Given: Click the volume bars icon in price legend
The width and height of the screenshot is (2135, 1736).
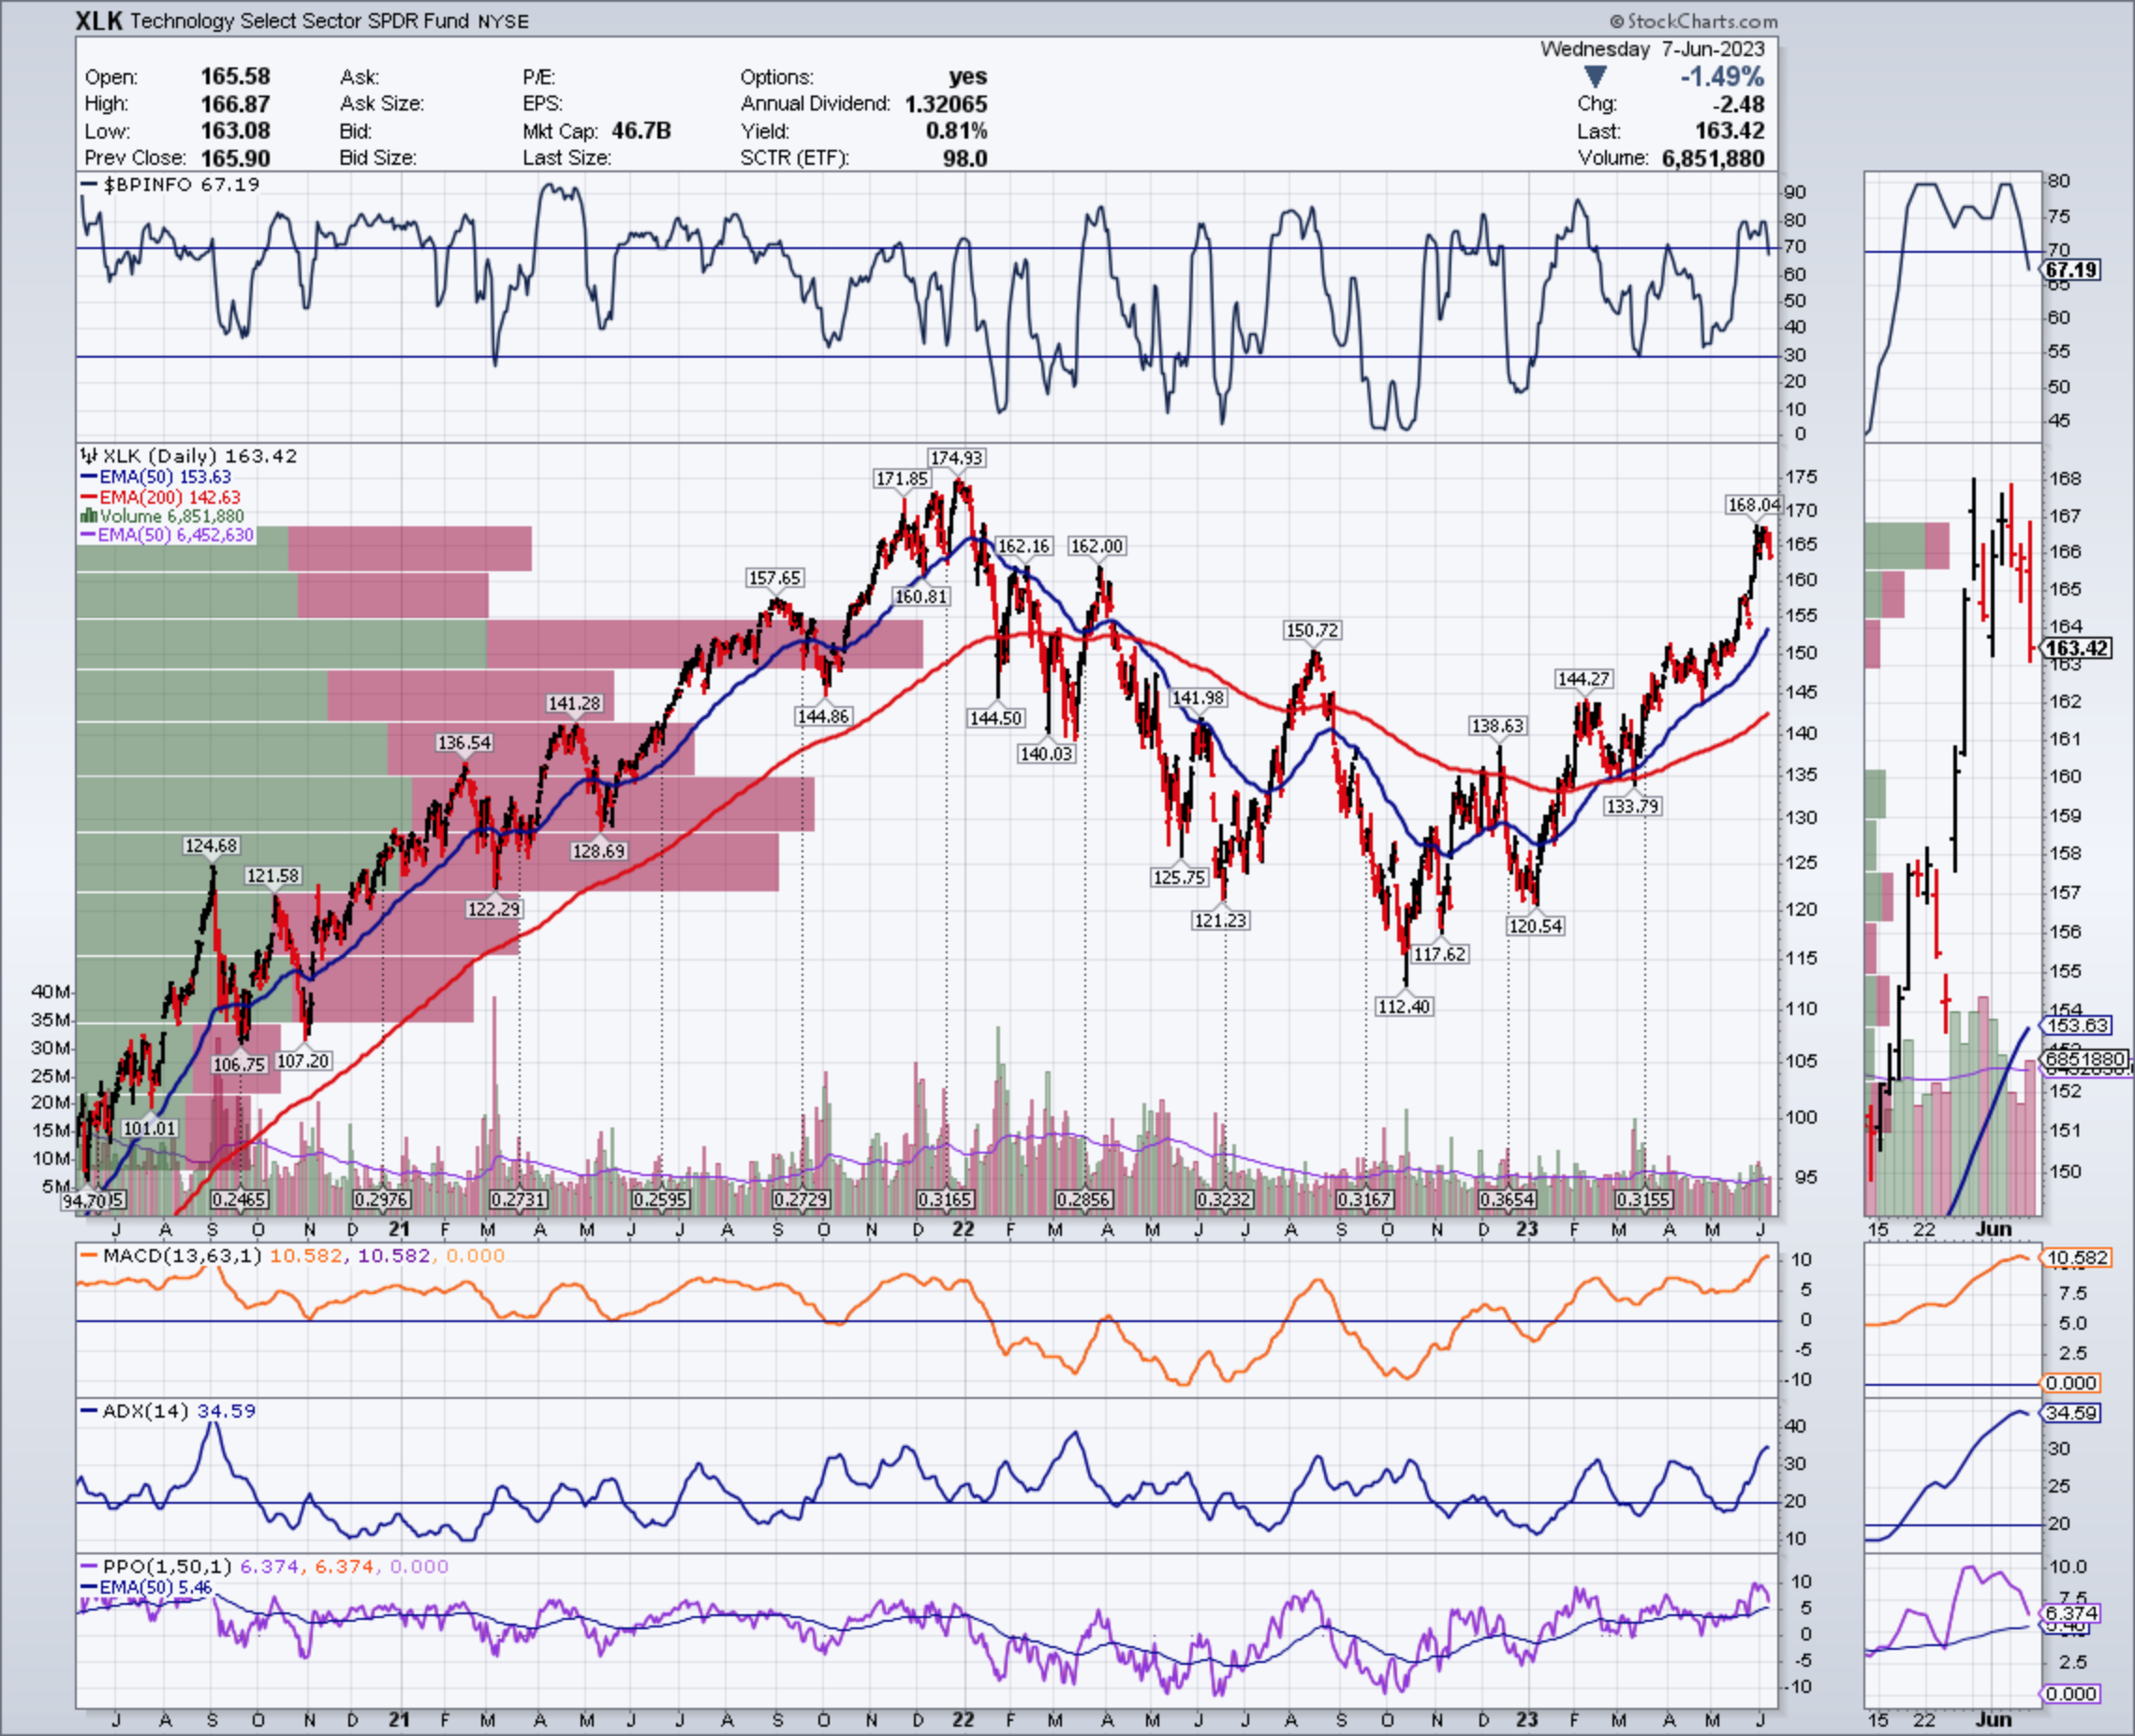Looking at the screenshot, I should pos(88,516).
